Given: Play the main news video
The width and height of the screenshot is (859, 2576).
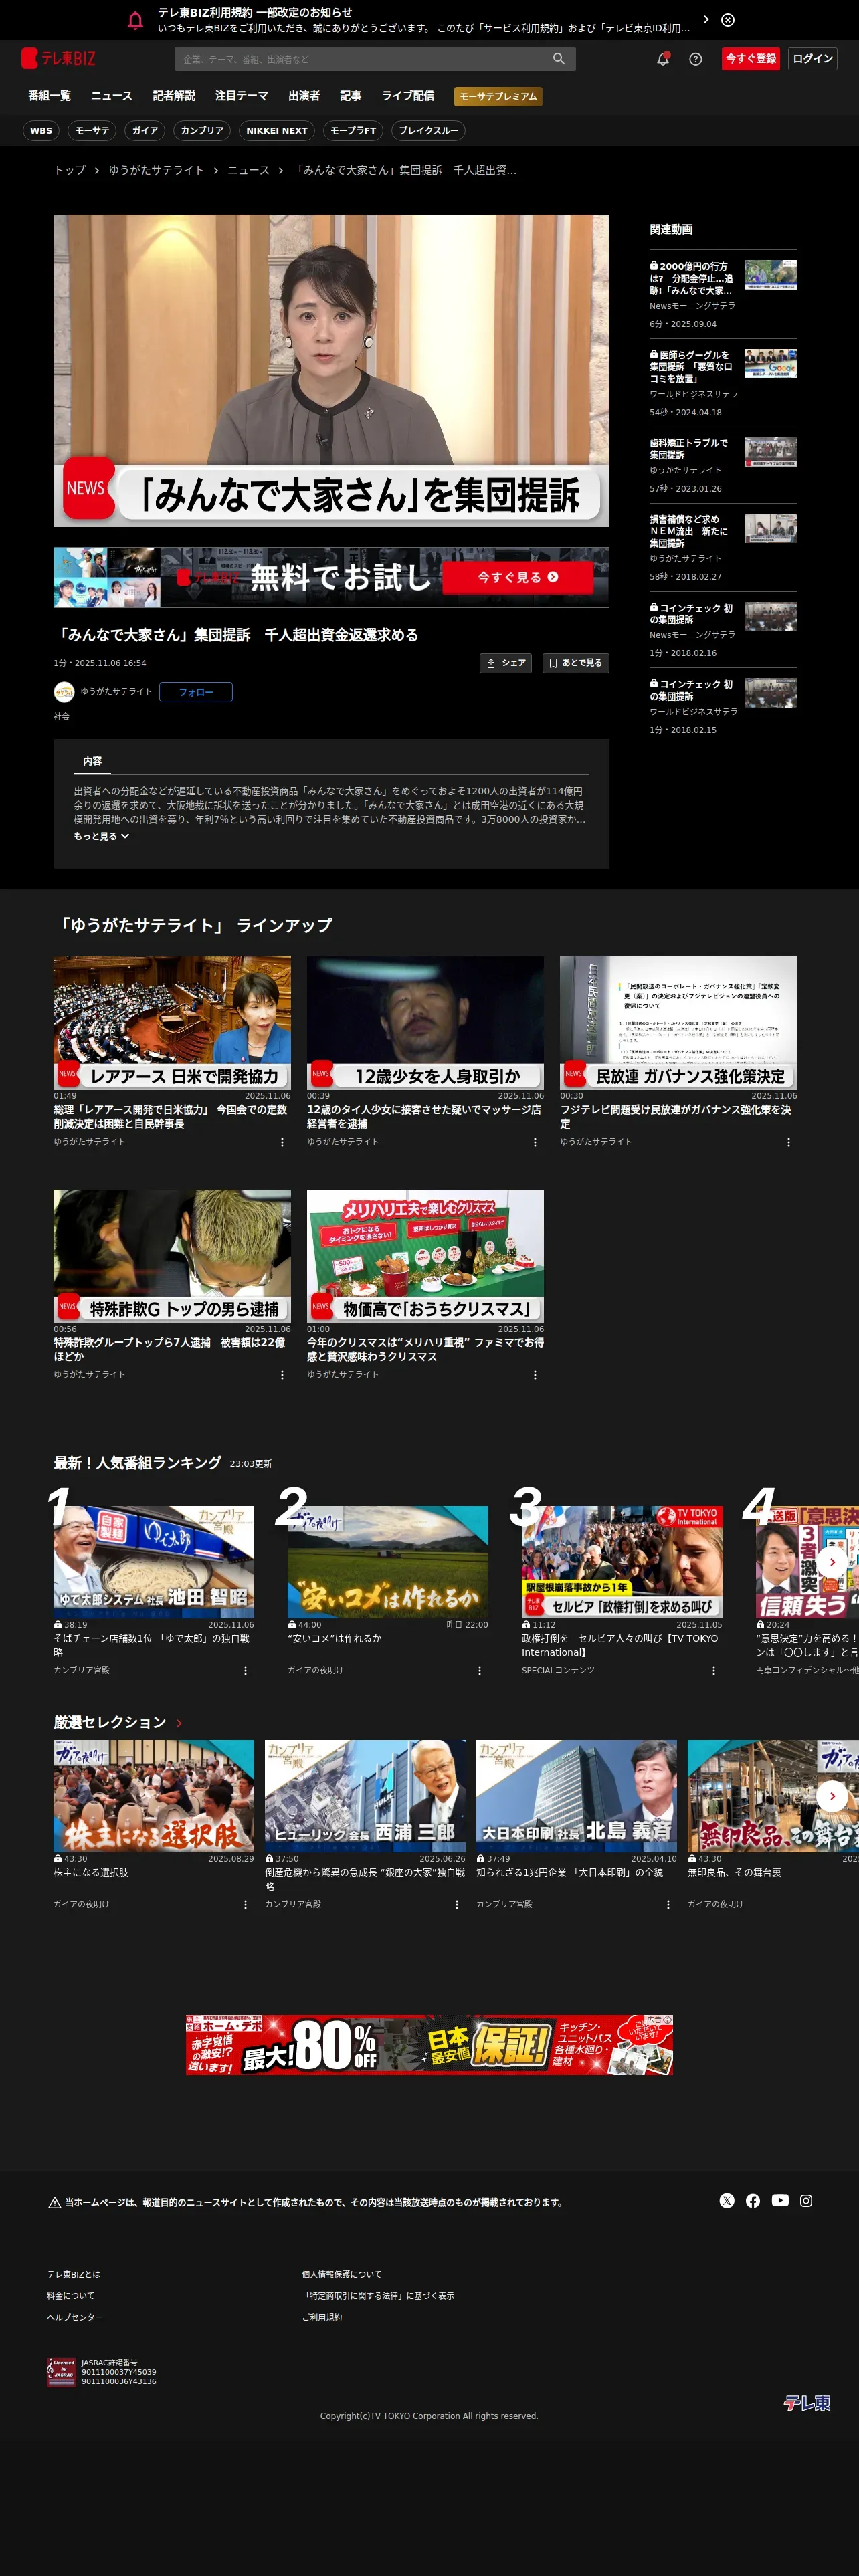Looking at the screenshot, I should pos(331,371).
